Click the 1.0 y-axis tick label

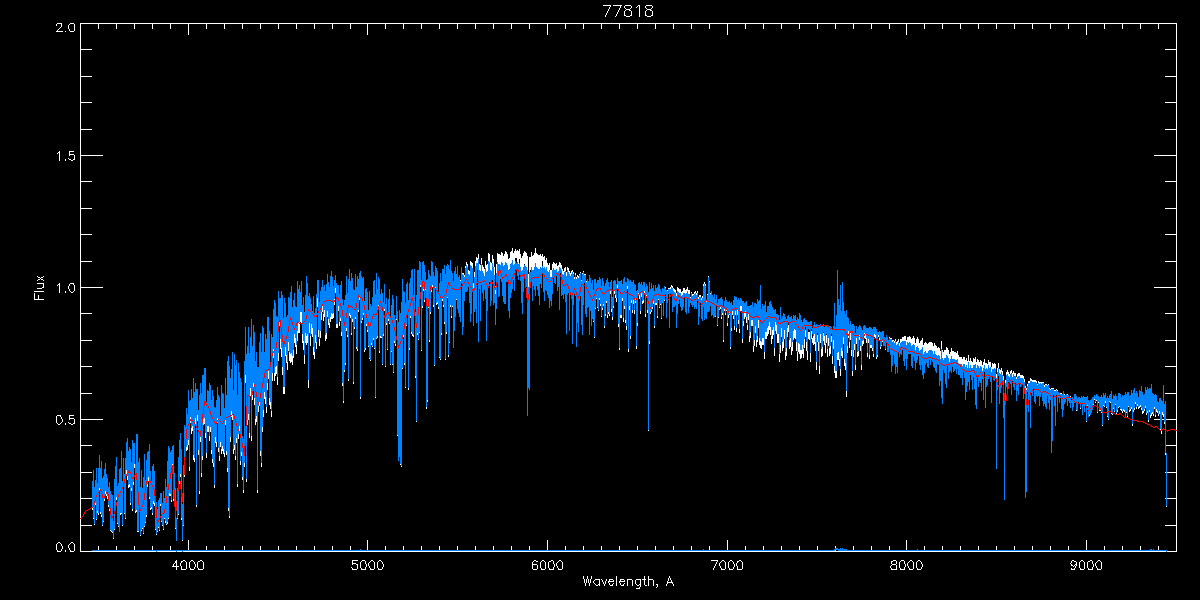[x=62, y=288]
